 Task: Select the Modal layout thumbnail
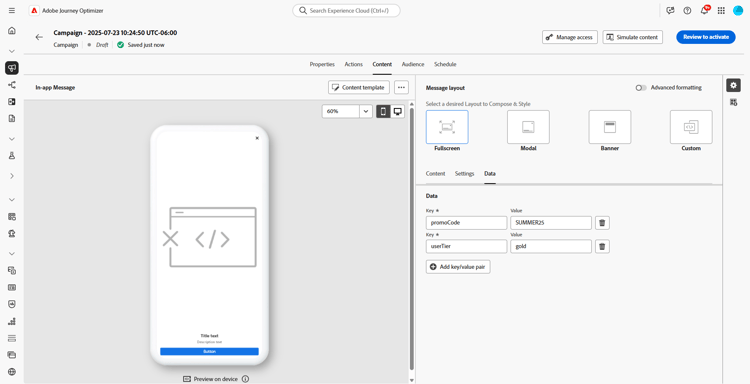pos(528,127)
